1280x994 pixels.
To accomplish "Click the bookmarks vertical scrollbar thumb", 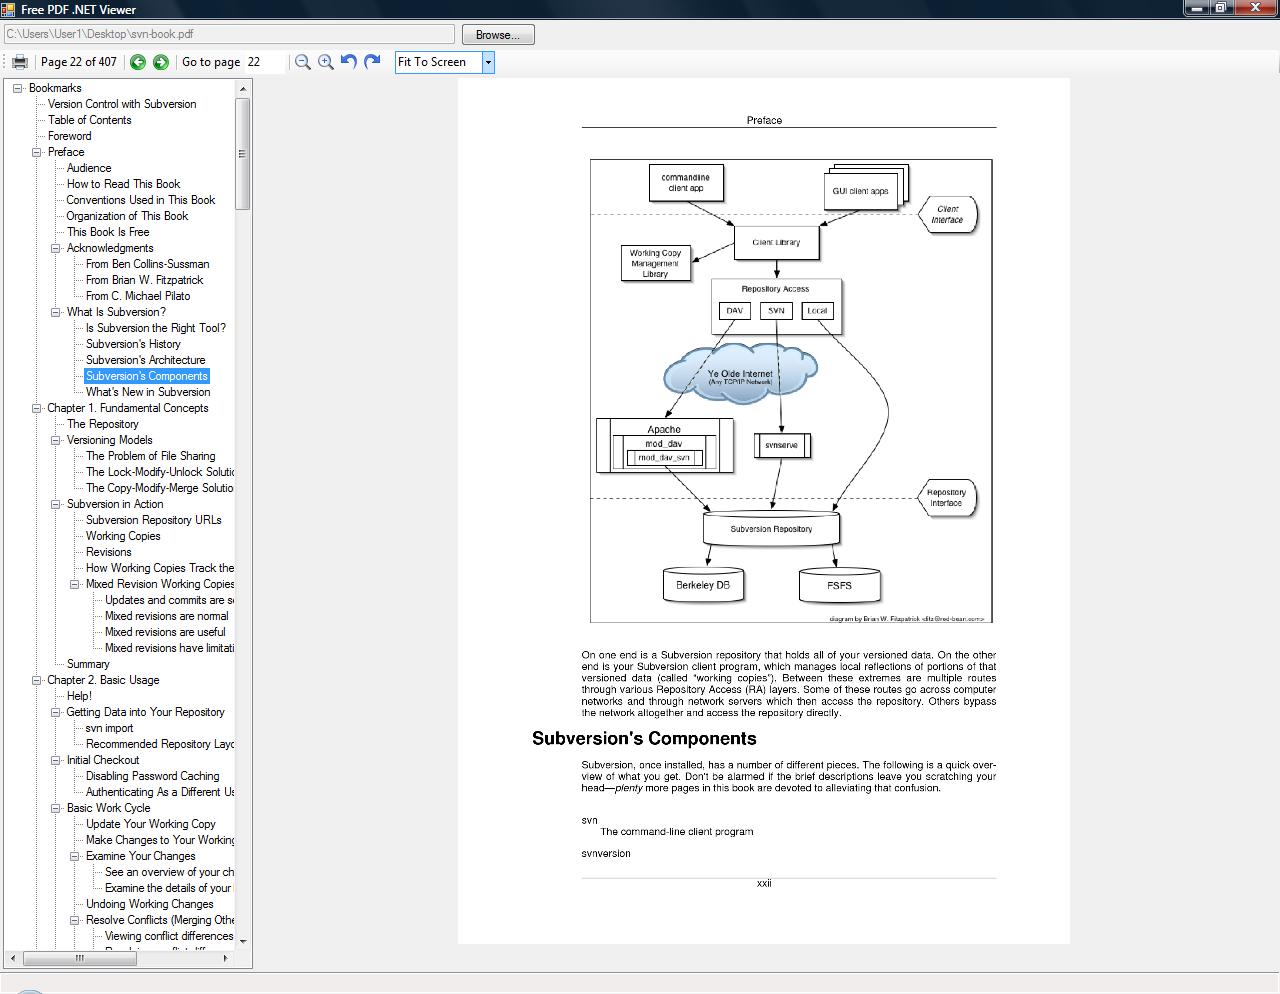I will click(242, 153).
